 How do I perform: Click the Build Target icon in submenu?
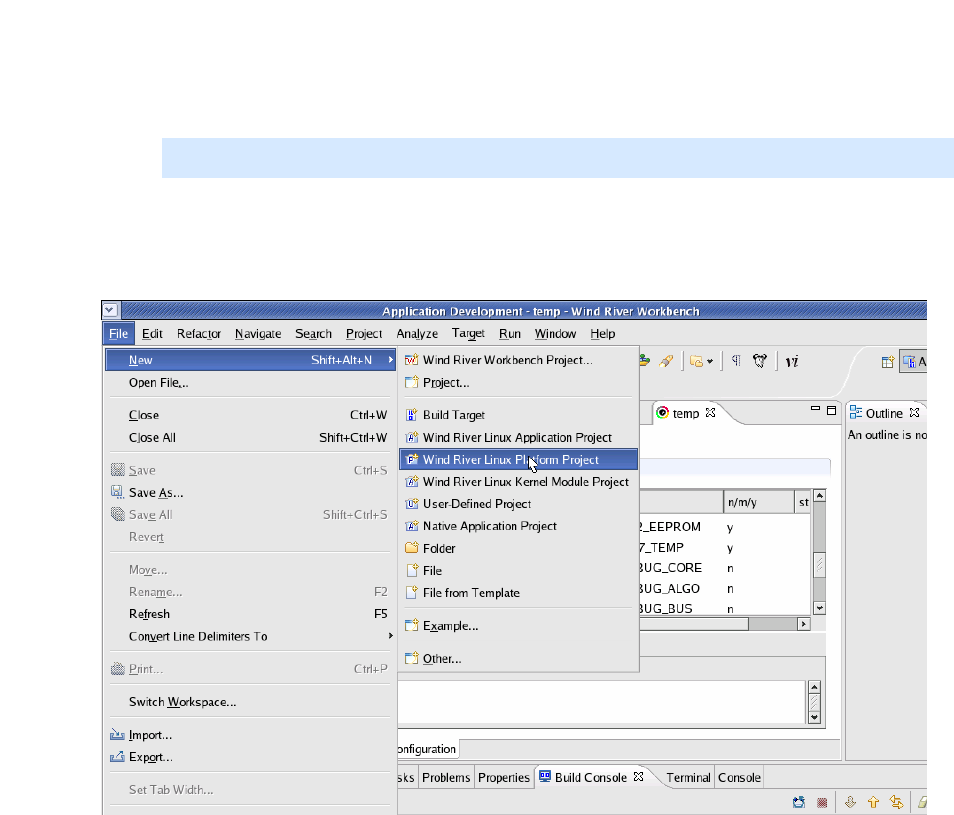click(412, 415)
